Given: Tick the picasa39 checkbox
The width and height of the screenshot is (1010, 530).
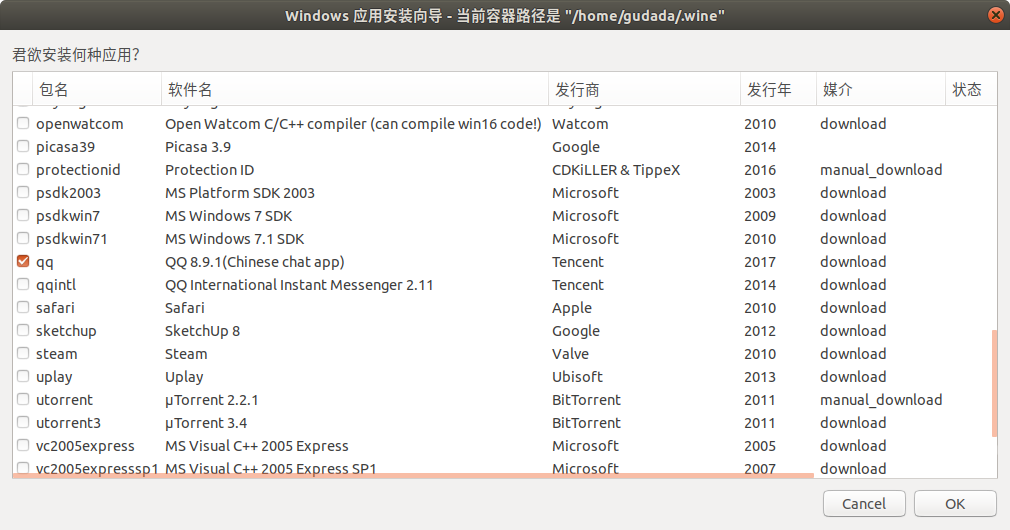Looking at the screenshot, I should pyautogui.click(x=23, y=146).
